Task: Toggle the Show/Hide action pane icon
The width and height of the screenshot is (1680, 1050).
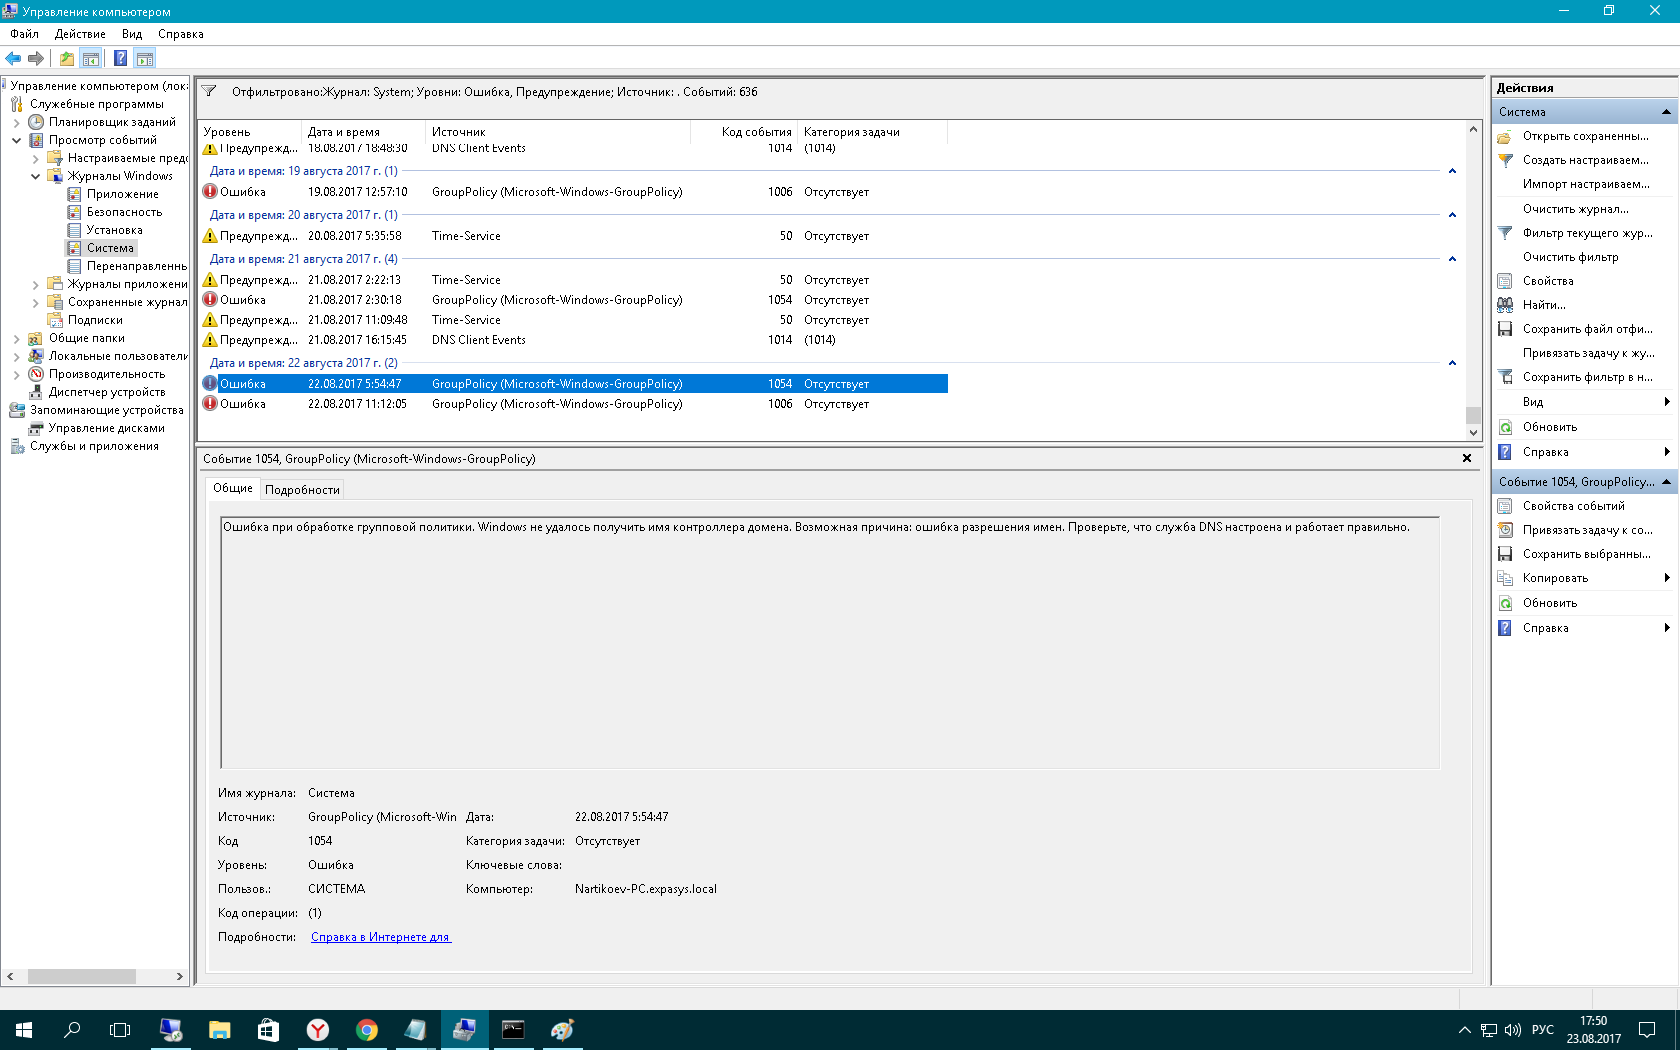Action: (x=145, y=58)
